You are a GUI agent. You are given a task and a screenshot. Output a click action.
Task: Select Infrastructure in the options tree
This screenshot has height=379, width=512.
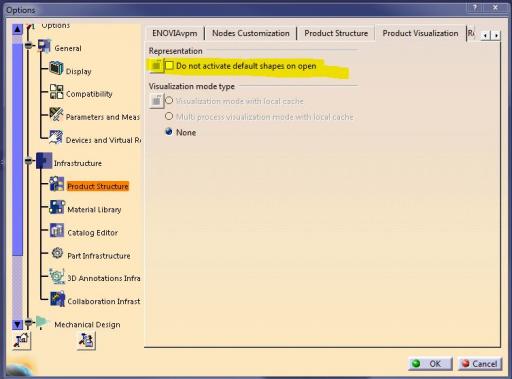78,163
